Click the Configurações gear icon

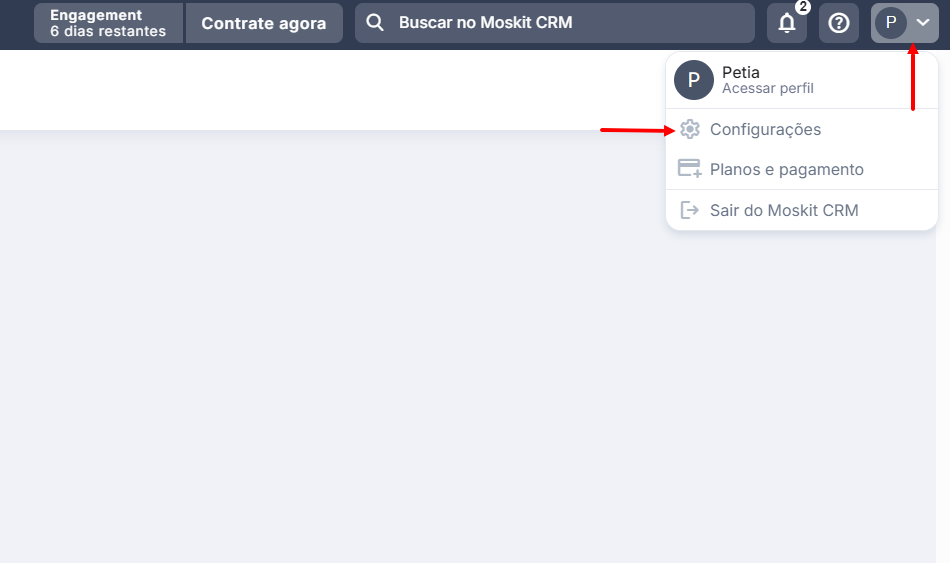(x=689, y=129)
